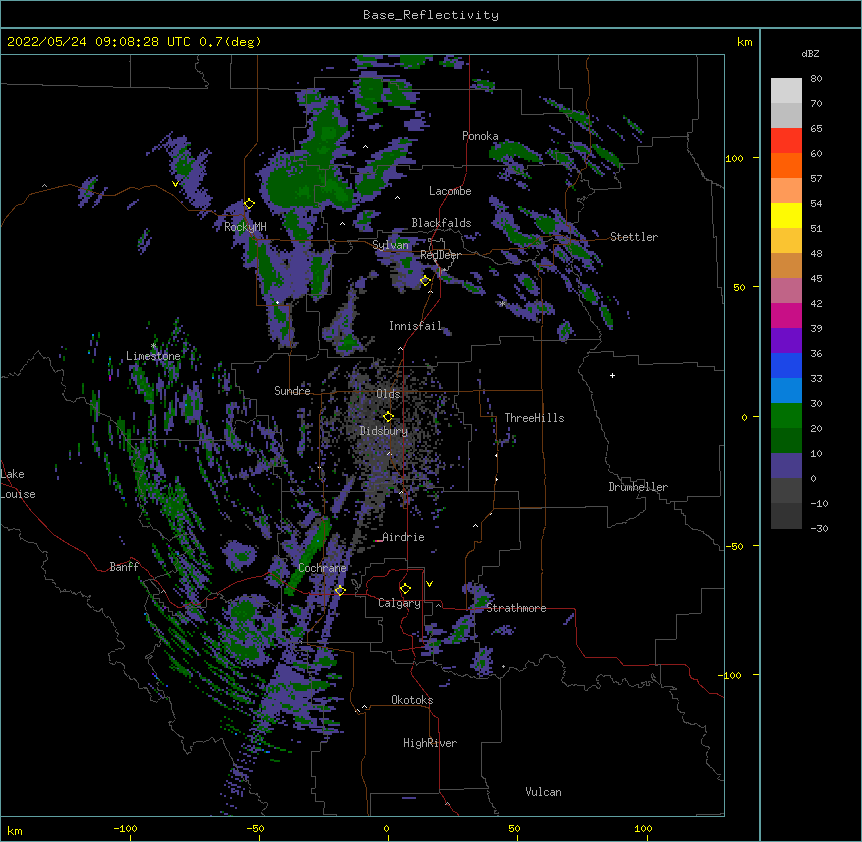The width and height of the screenshot is (862, 842).
Task: Click the Ponoka label
Action: 480,136
